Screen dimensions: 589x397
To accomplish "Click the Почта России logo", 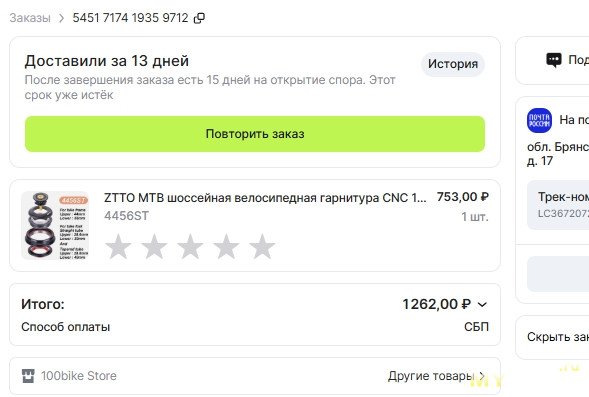I will [539, 120].
